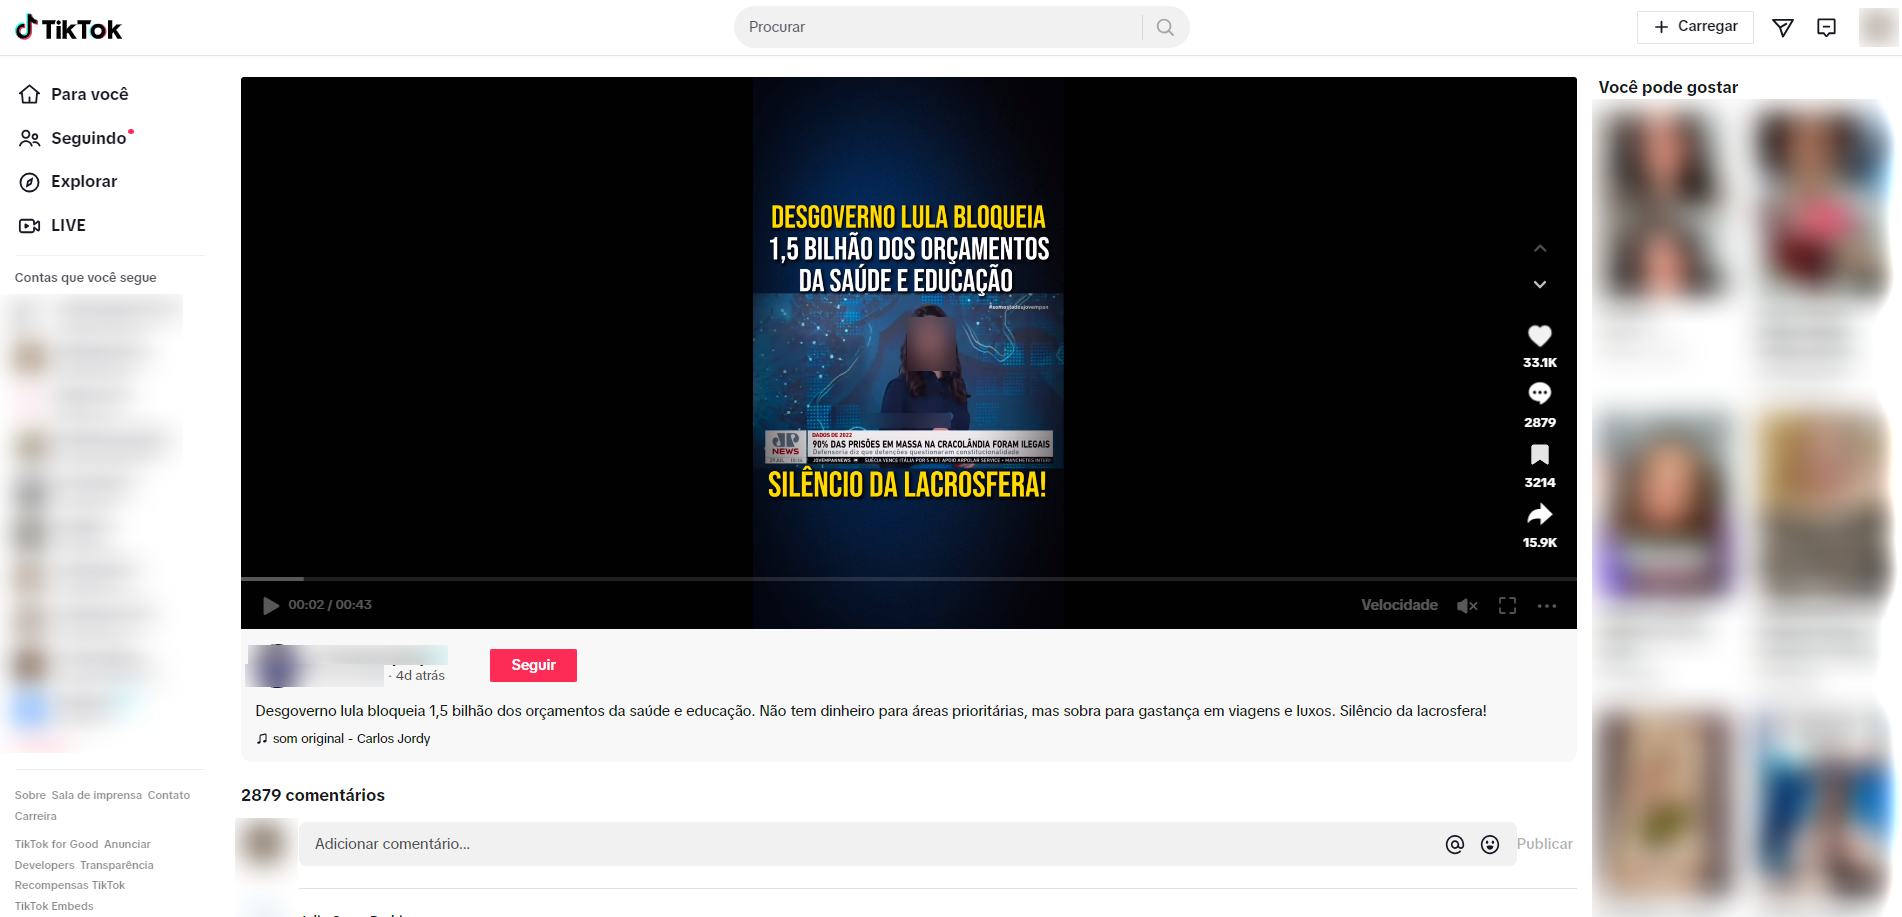This screenshot has height=917, width=1902.
Task: Open the Velocidade playback speed menu
Action: click(x=1399, y=605)
